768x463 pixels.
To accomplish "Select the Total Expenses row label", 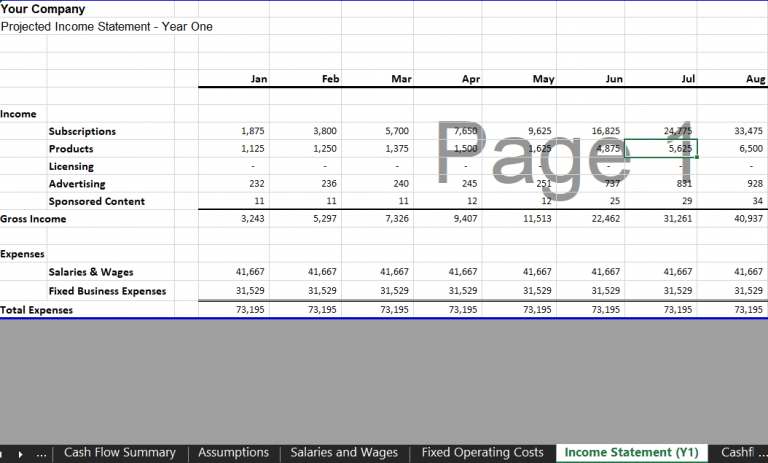I will [36, 310].
